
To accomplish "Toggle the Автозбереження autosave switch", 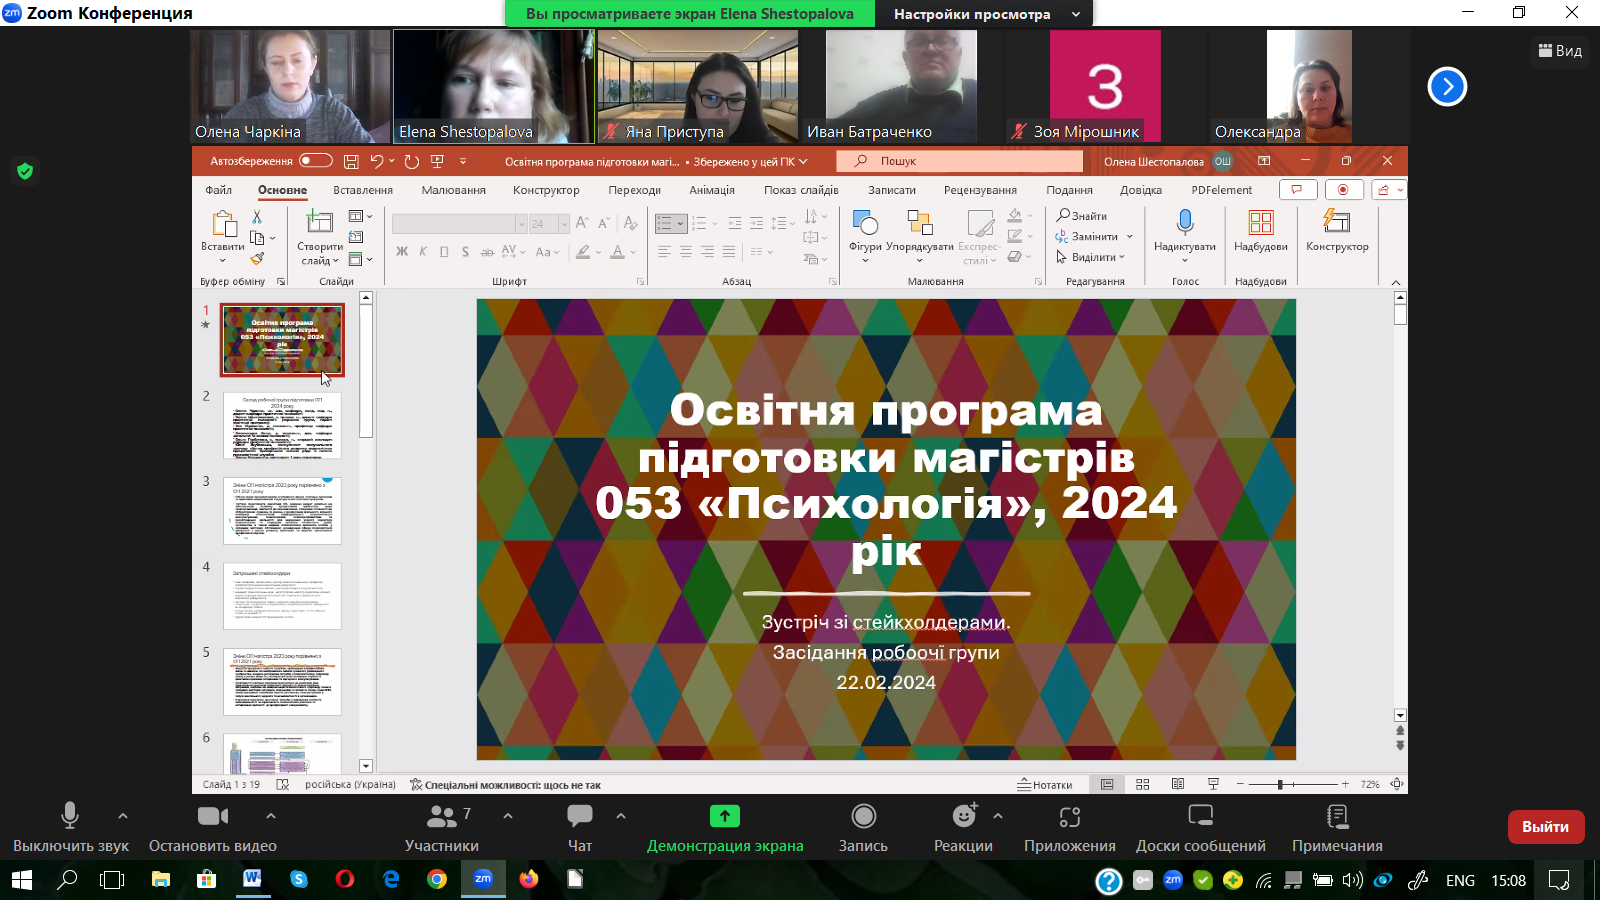I will [x=315, y=161].
